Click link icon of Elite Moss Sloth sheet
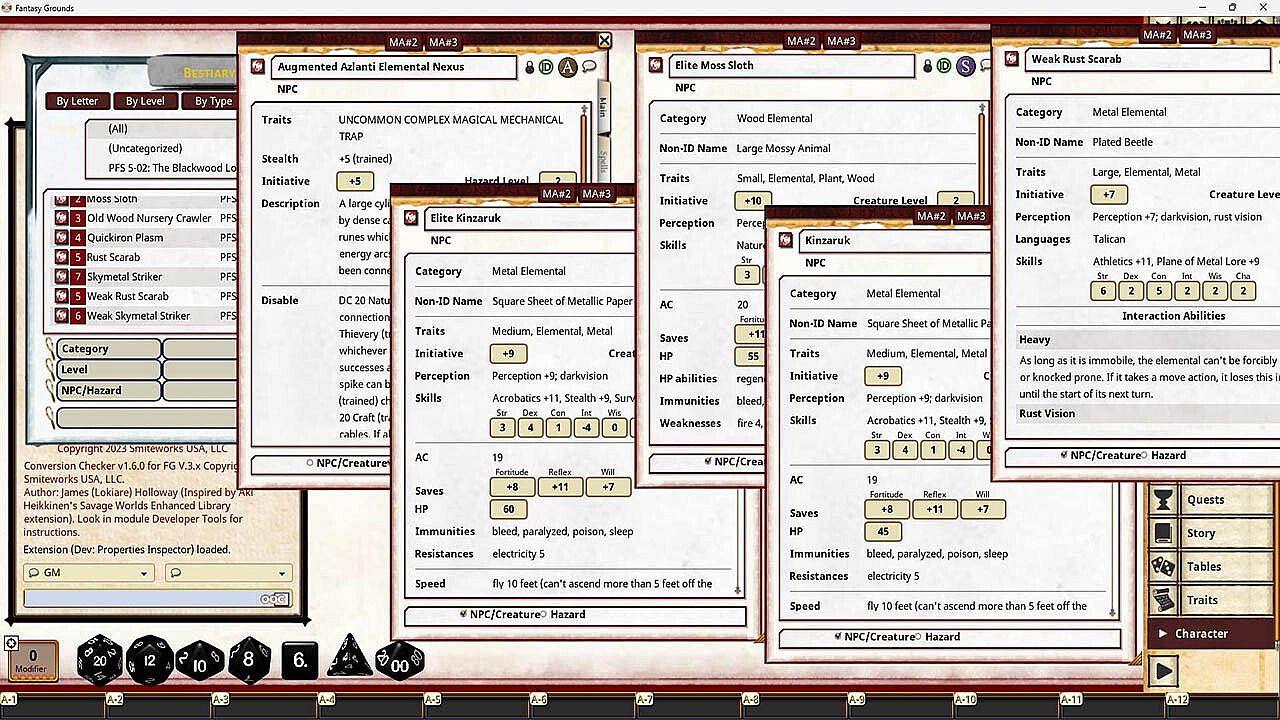The width and height of the screenshot is (1280, 720). pyautogui.click(x=655, y=65)
